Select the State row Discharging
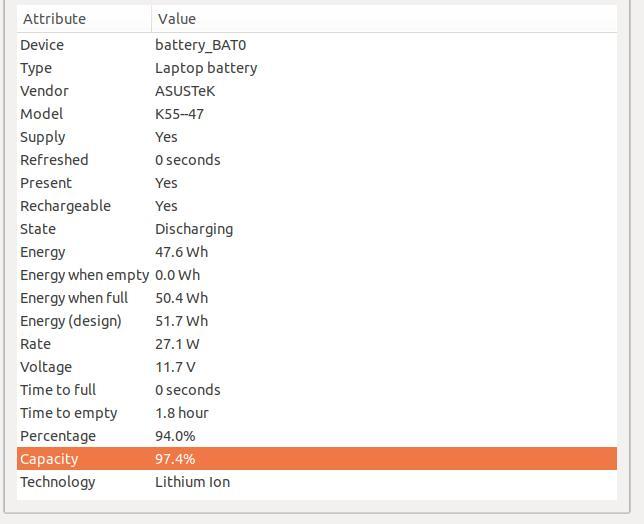This screenshot has width=644, height=524. (x=317, y=229)
